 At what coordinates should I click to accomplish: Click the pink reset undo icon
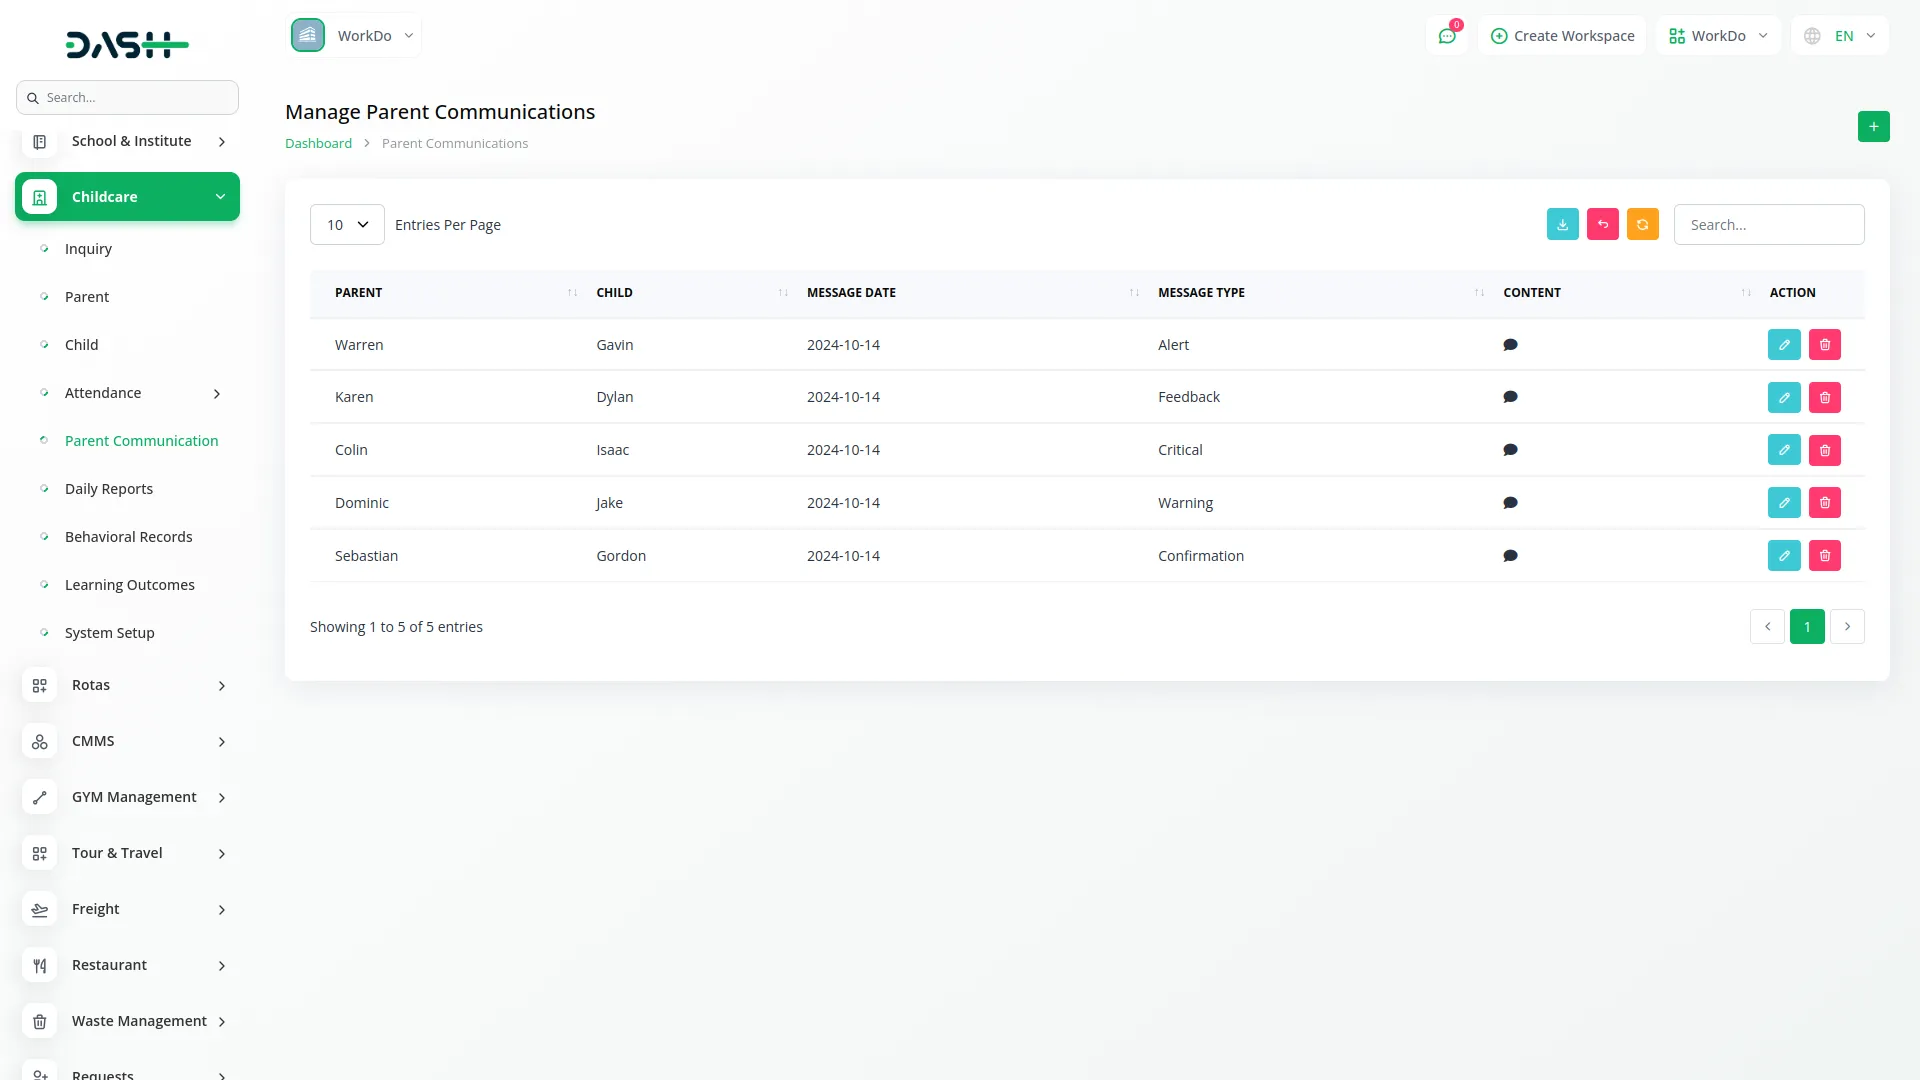(x=1602, y=225)
